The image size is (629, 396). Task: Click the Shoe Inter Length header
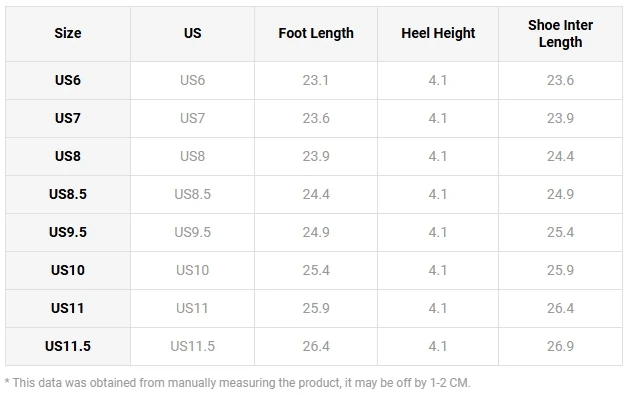tap(560, 34)
